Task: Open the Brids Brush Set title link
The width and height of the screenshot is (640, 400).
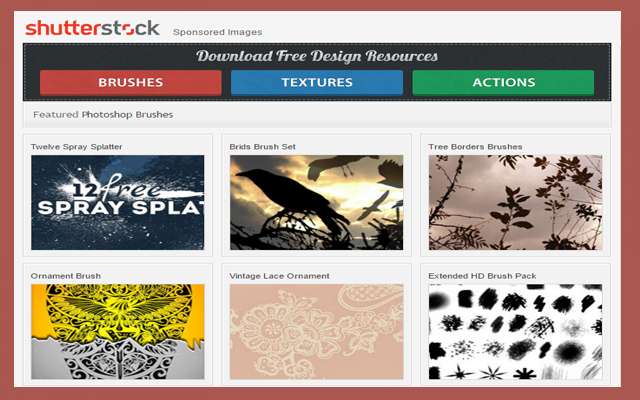Action: tap(262, 147)
